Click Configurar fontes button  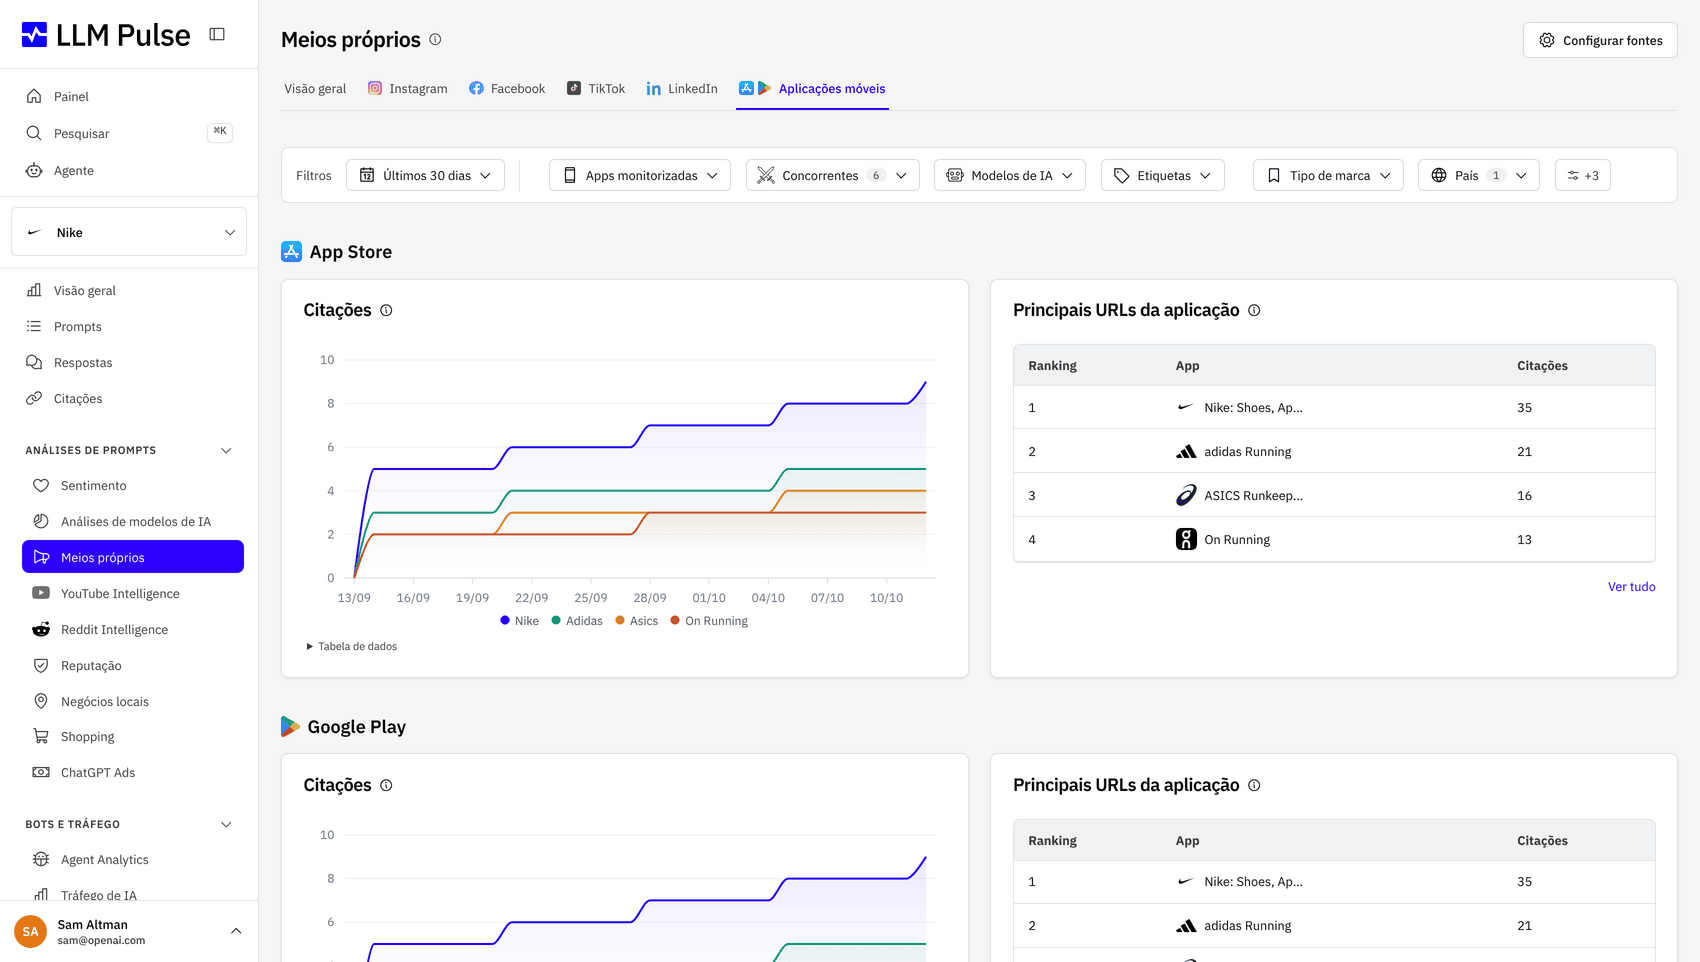click(1600, 40)
